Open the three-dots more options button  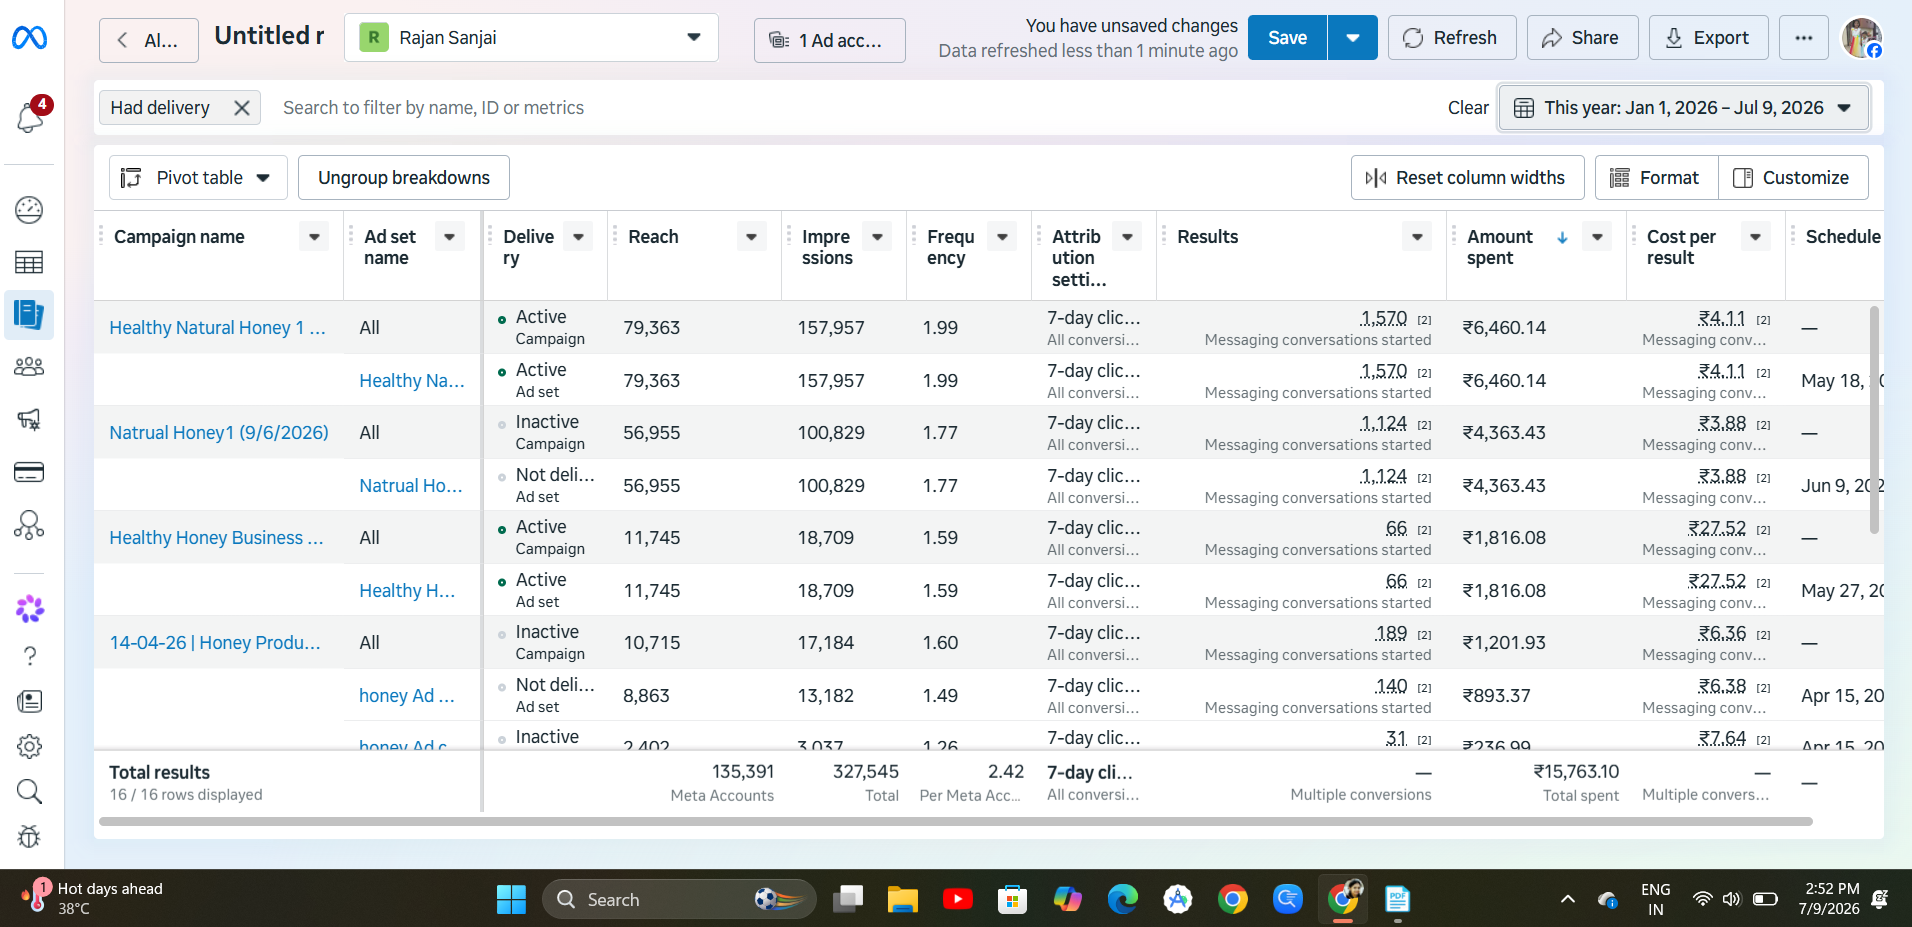coord(1804,38)
